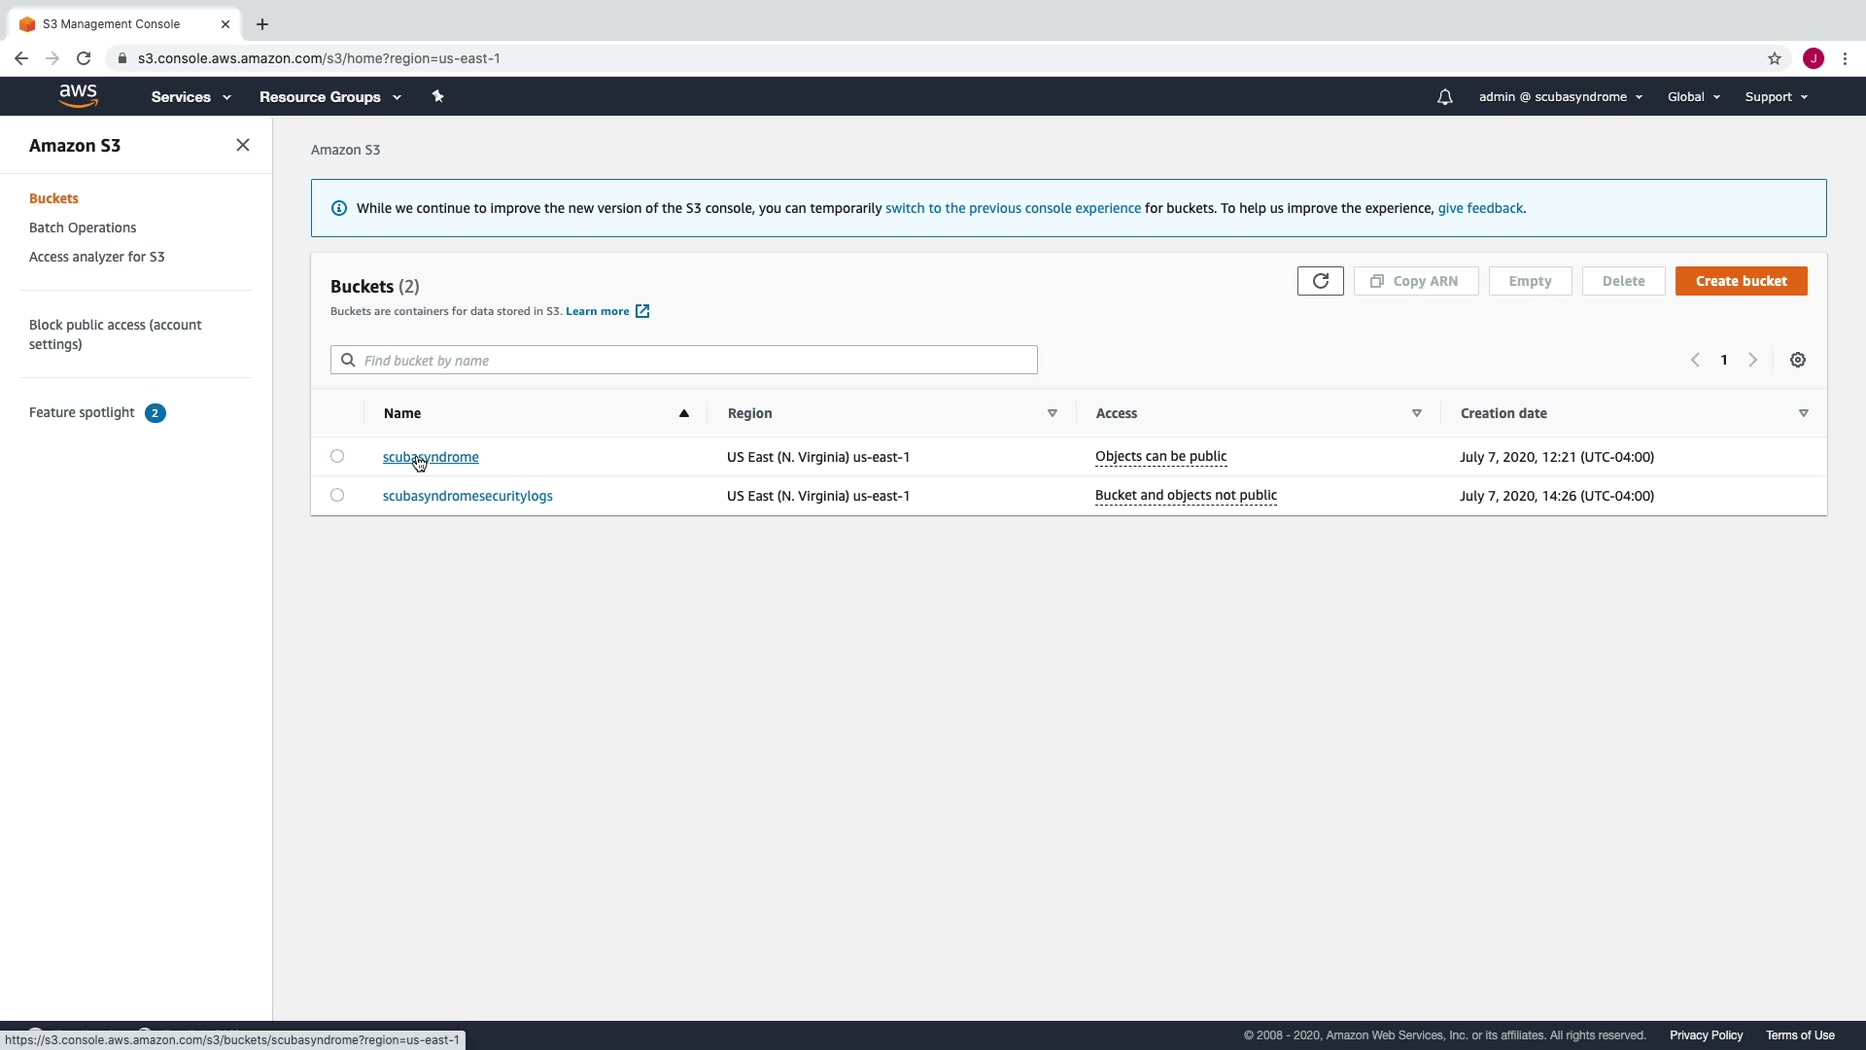This screenshot has width=1866, height=1050.
Task: Click the Copy ARN button
Action: [1416, 281]
